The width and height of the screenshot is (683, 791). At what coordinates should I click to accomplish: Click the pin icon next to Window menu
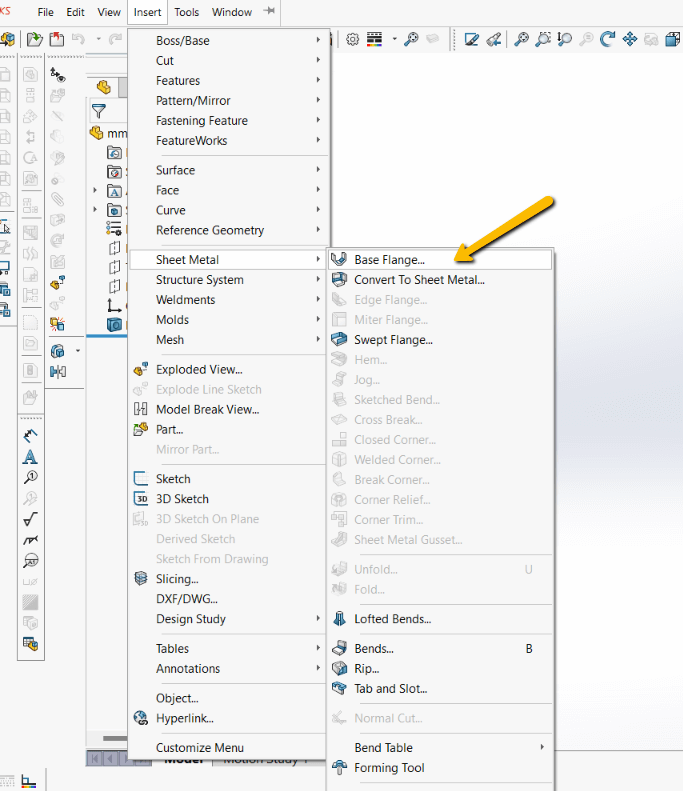(x=269, y=11)
